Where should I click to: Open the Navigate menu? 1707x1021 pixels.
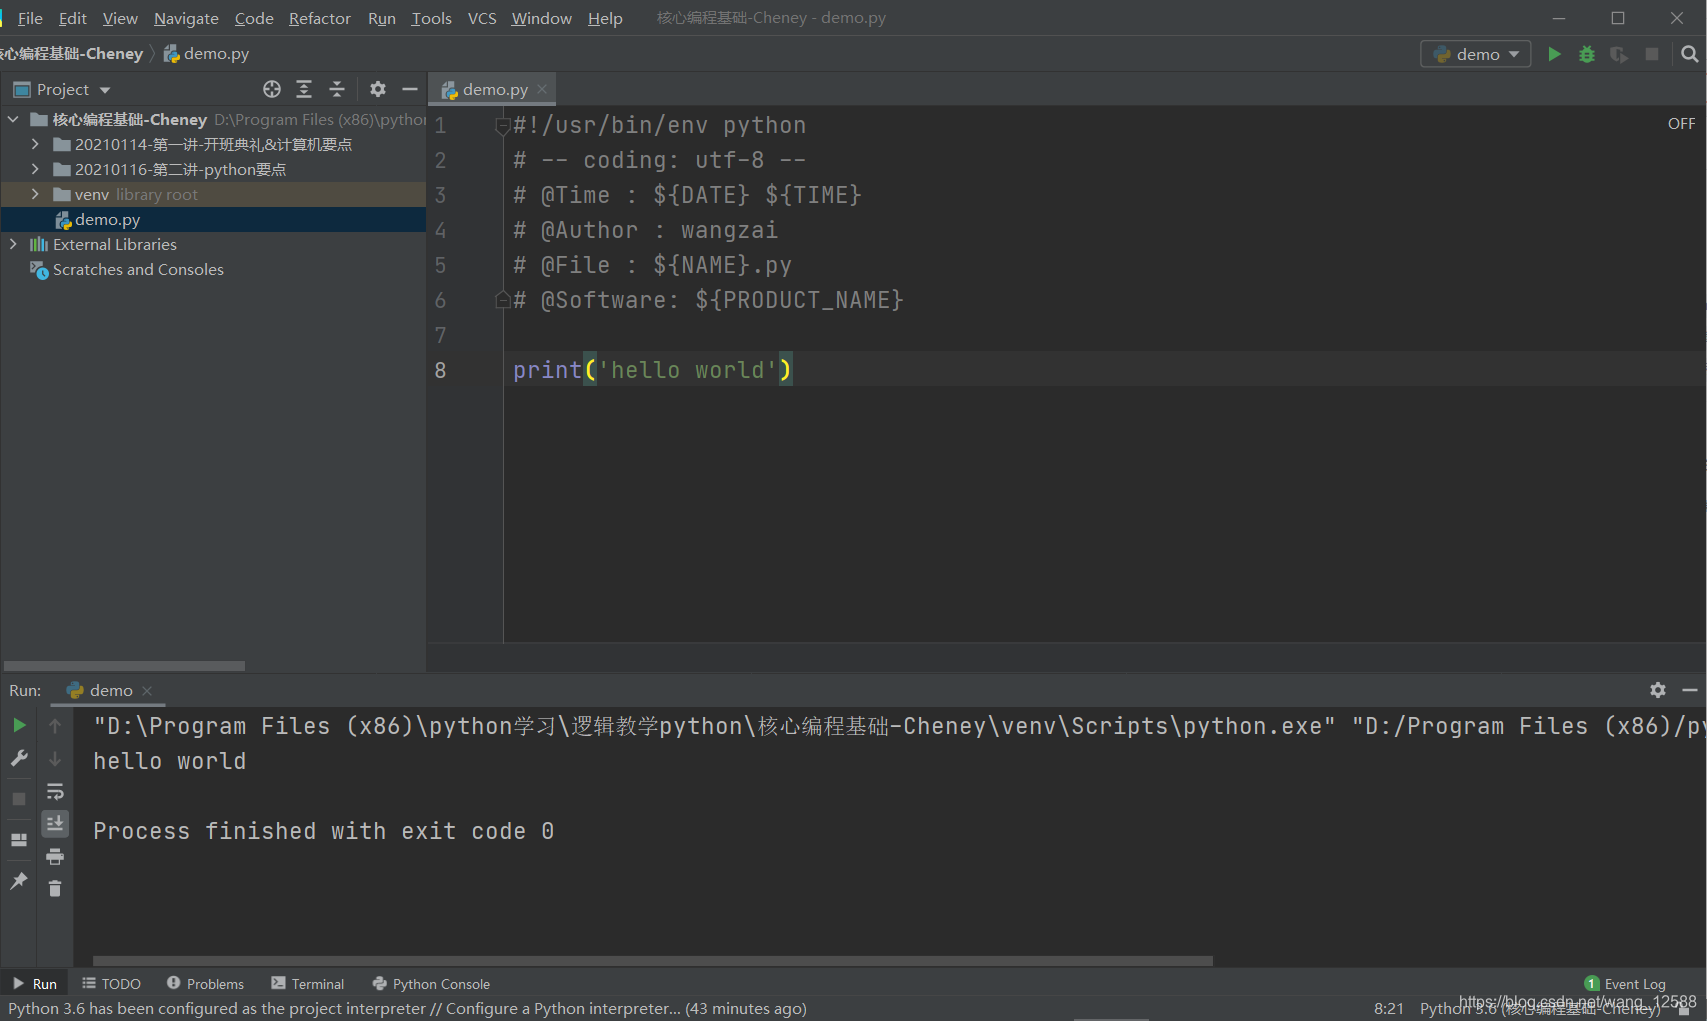[x=186, y=18]
